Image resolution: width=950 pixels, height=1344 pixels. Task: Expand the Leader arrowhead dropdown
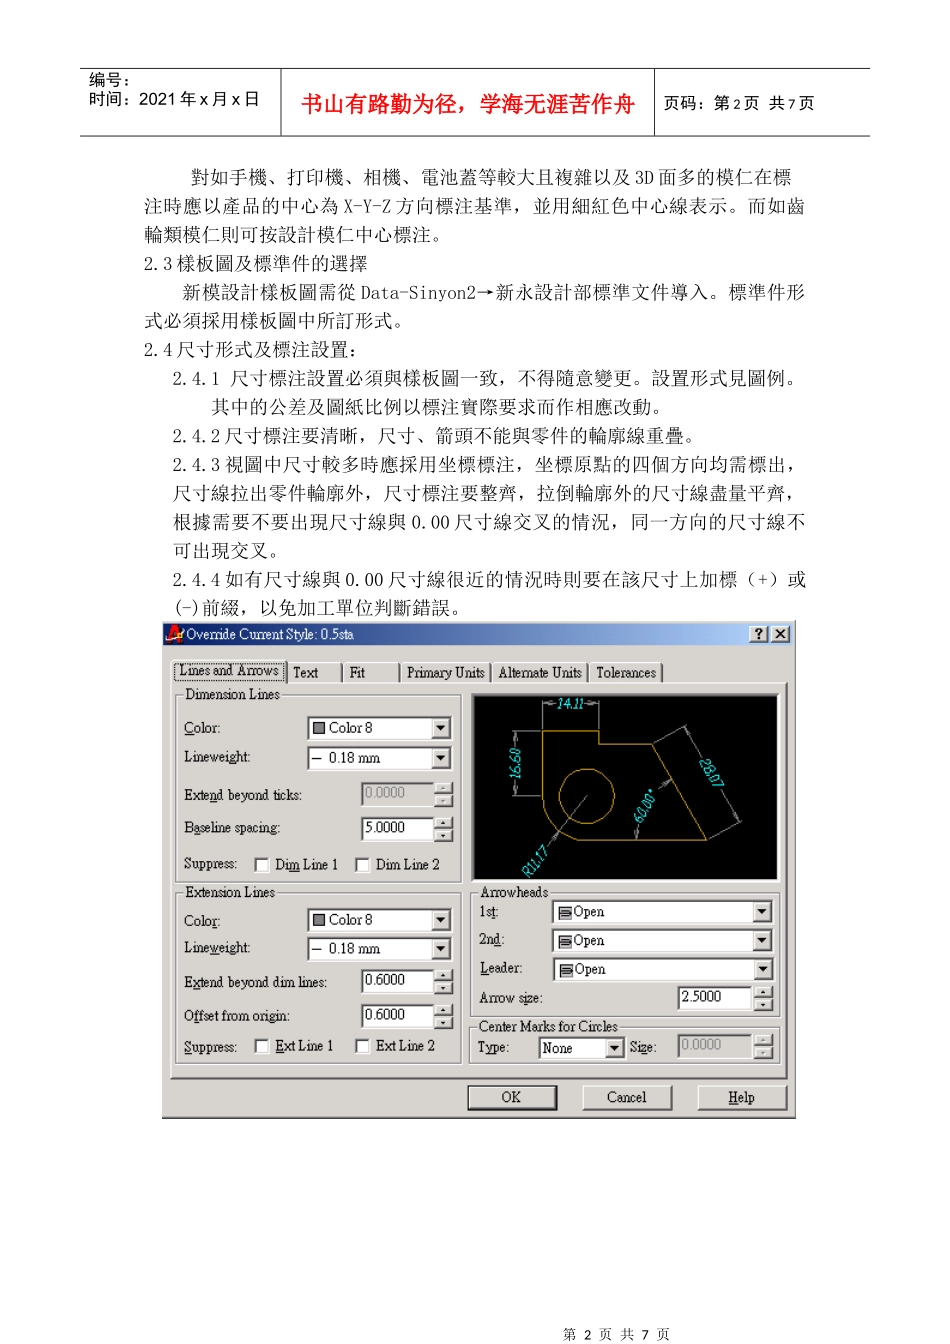tap(762, 969)
